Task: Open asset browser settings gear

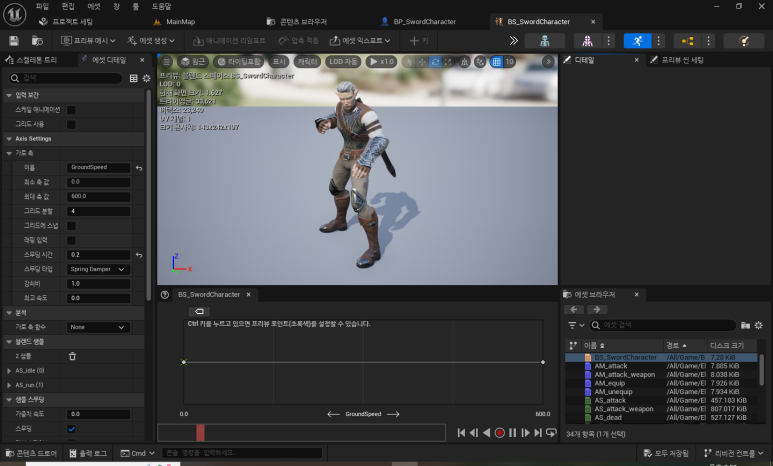Action: pyautogui.click(x=759, y=325)
